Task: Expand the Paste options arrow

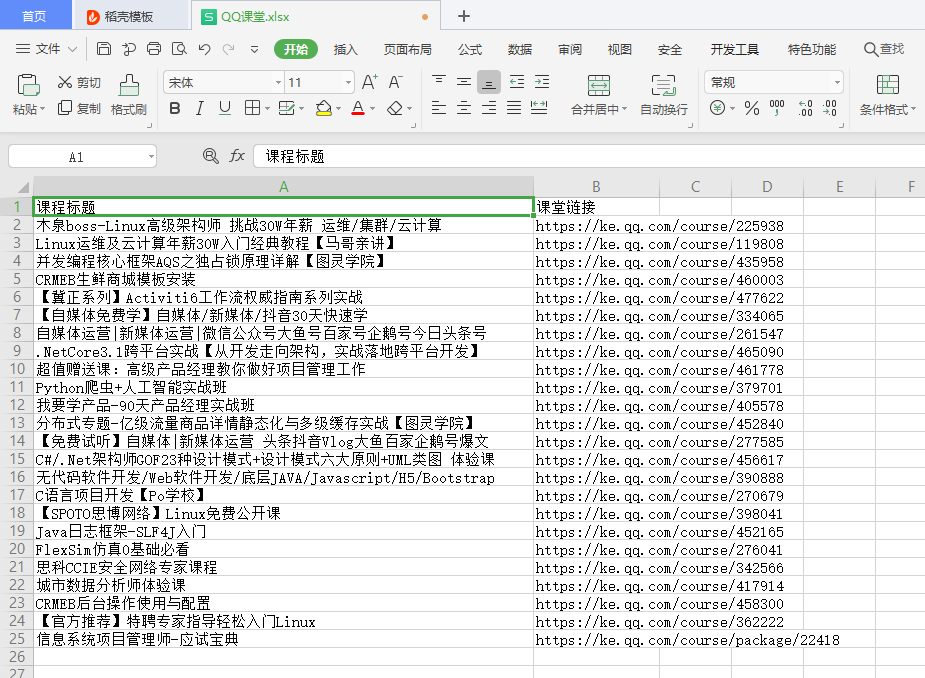Action: tap(42, 109)
